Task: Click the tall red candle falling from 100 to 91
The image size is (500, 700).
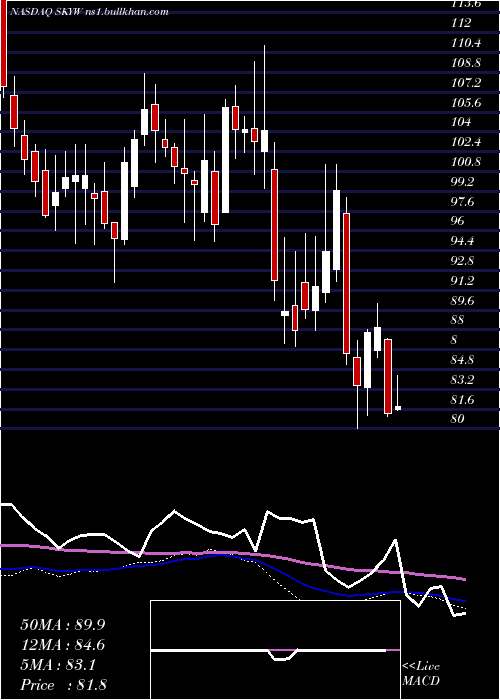Action: tap(275, 225)
